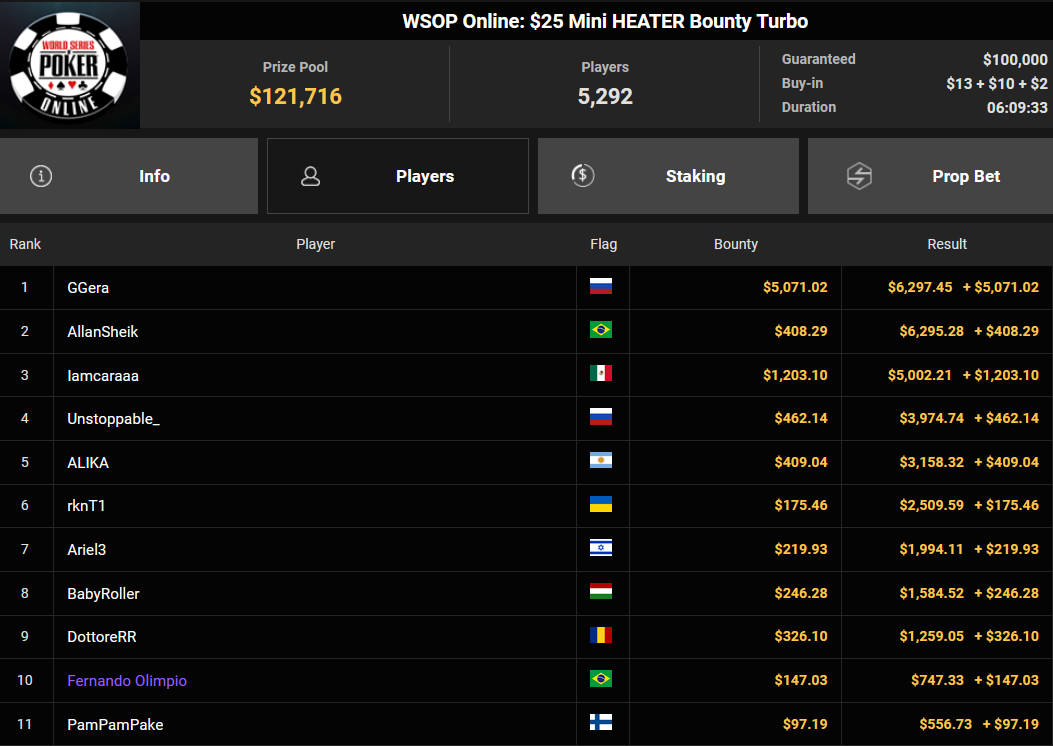Screen dimensions: 1053x746
Task: Click rank number 11 cell
Action: pos(25,724)
